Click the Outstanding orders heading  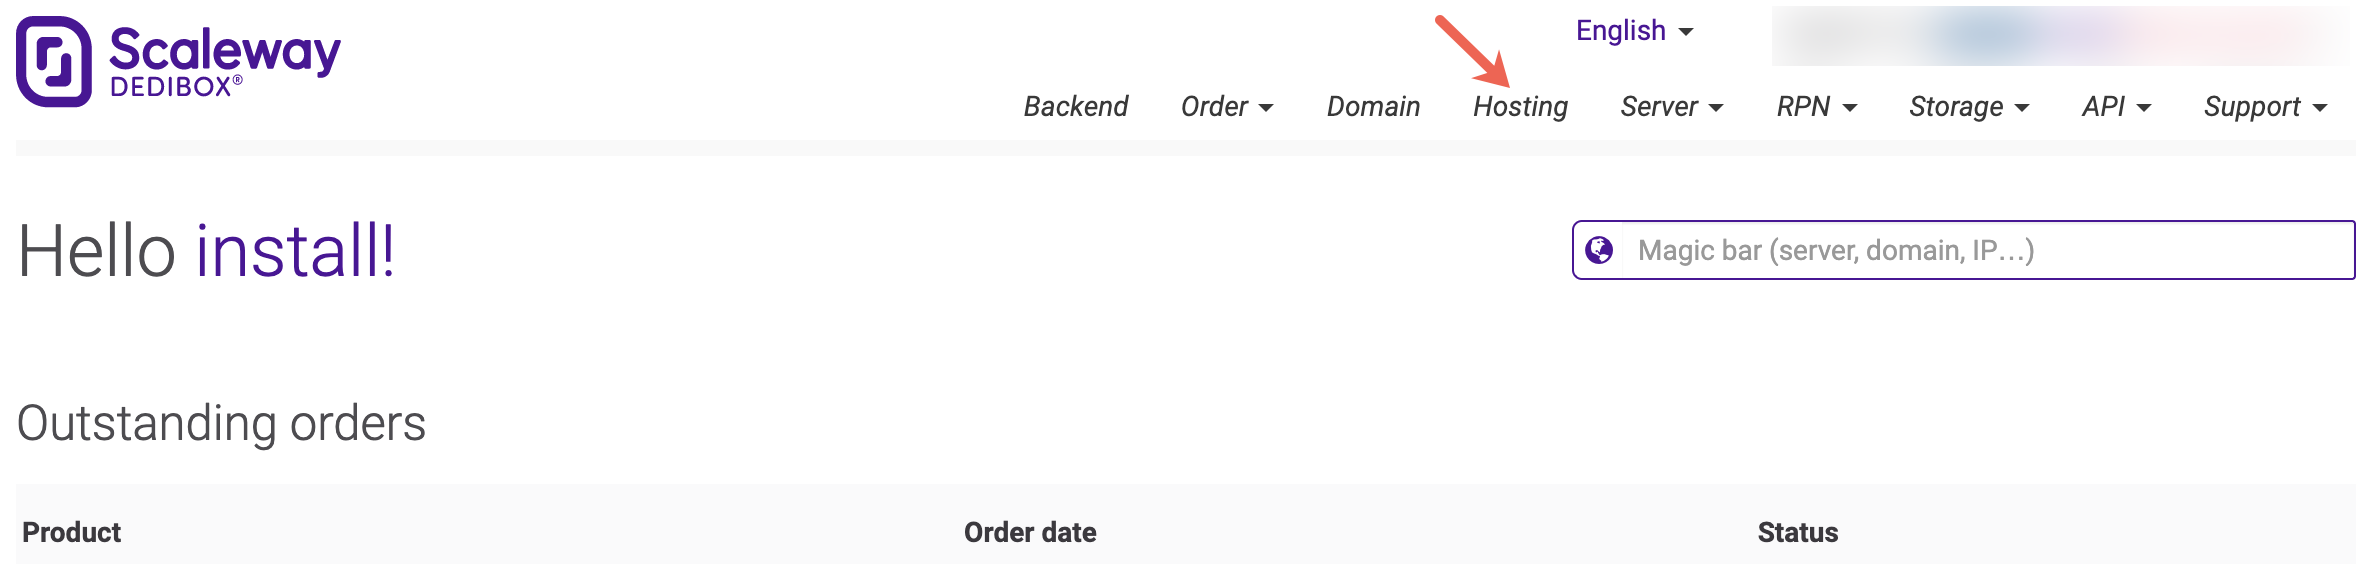(x=221, y=423)
